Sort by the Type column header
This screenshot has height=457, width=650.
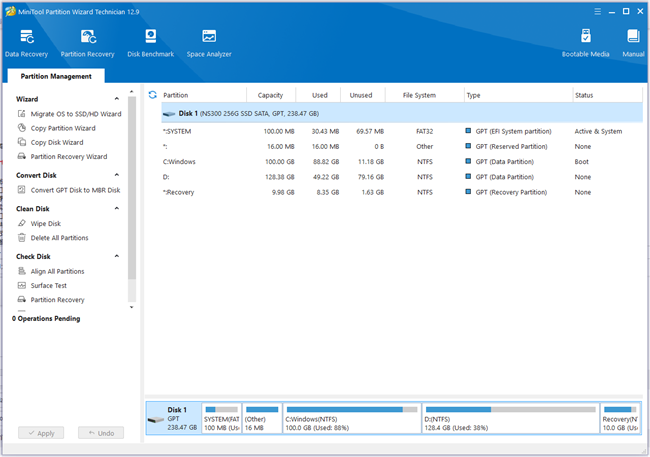click(518, 95)
